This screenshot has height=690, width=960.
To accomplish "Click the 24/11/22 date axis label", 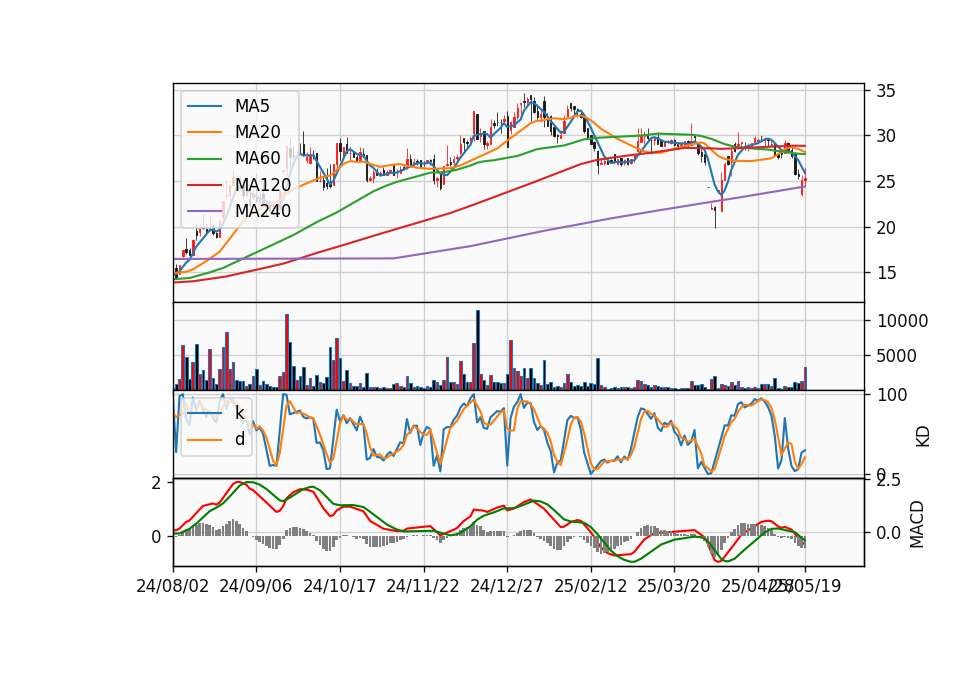I will (x=423, y=586).
